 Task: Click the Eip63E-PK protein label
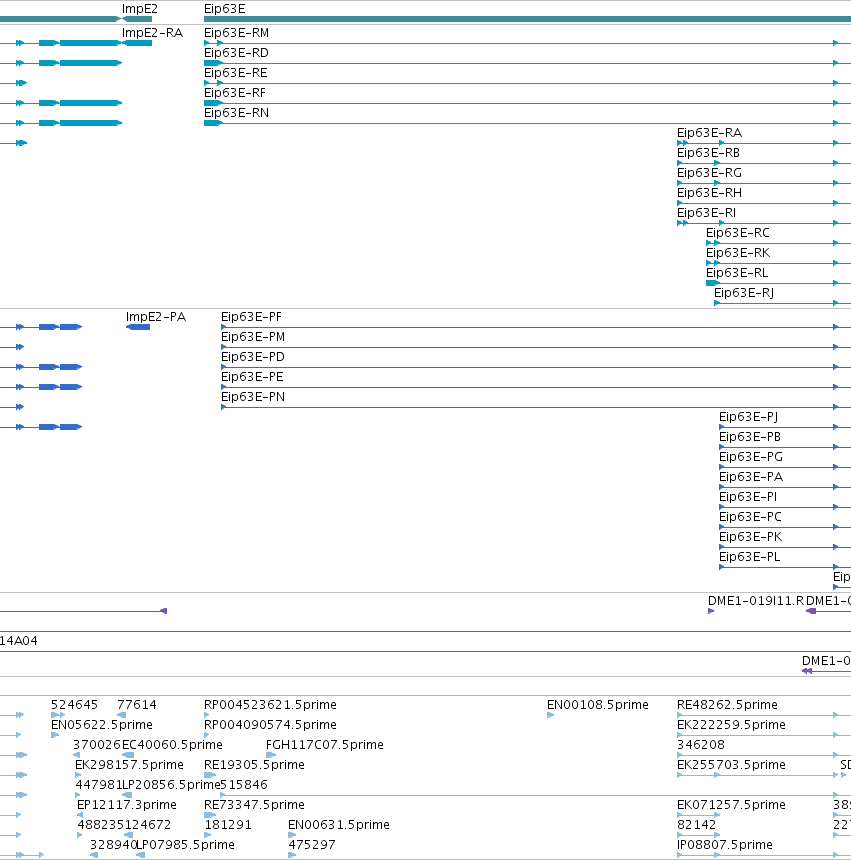750,537
